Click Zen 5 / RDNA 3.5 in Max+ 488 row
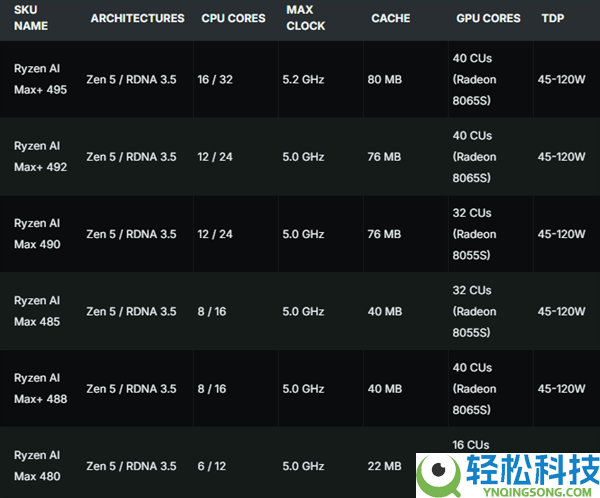The width and height of the screenshot is (600, 498). [x=131, y=389]
